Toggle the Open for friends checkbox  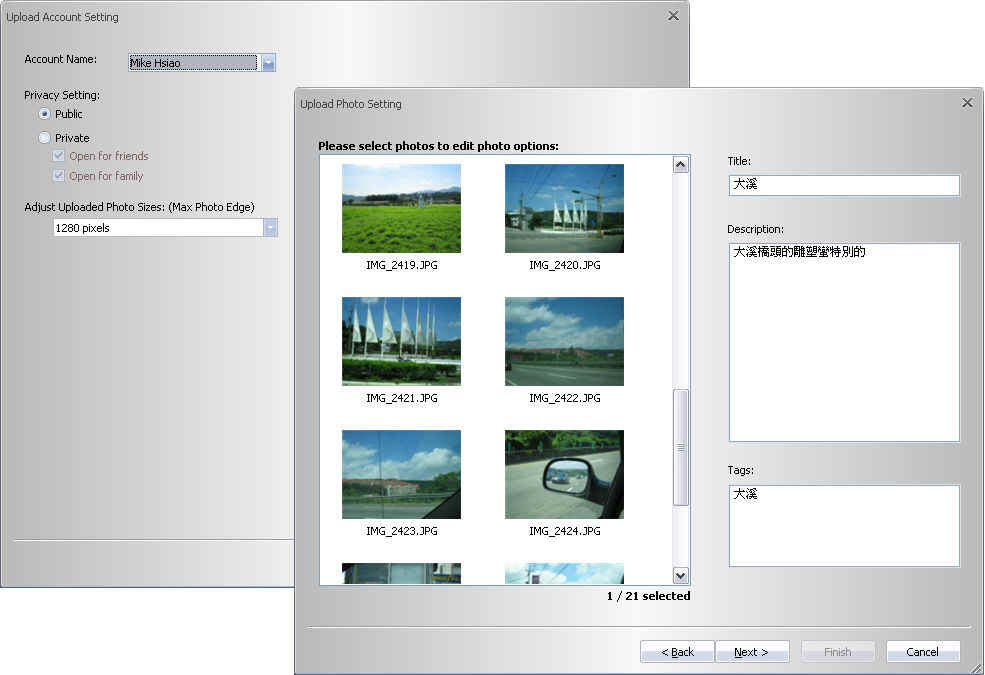tap(59, 156)
